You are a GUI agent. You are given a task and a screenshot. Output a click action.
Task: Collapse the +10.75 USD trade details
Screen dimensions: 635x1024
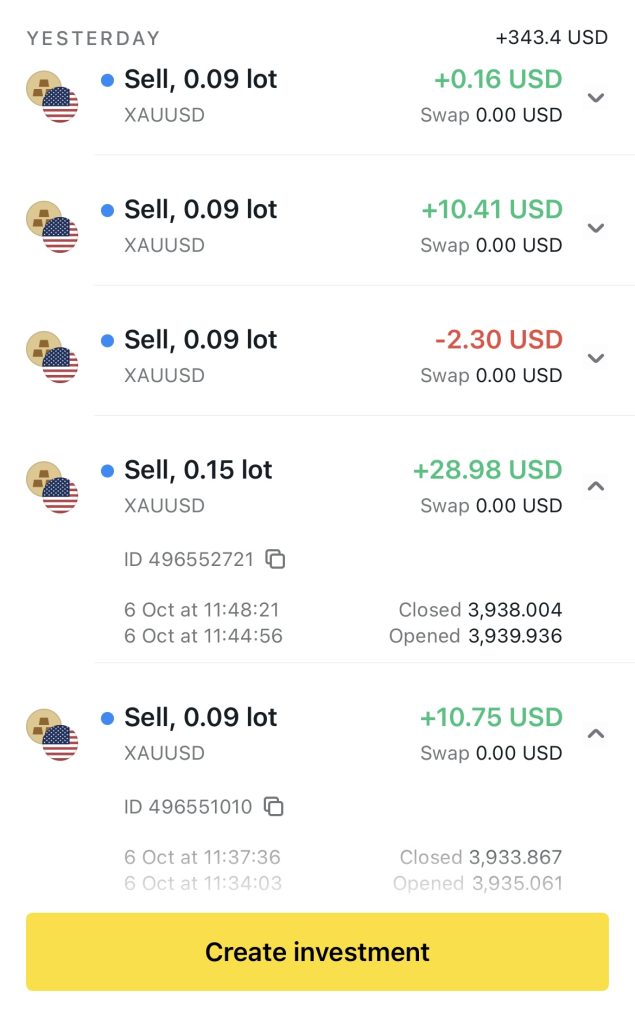click(x=596, y=733)
